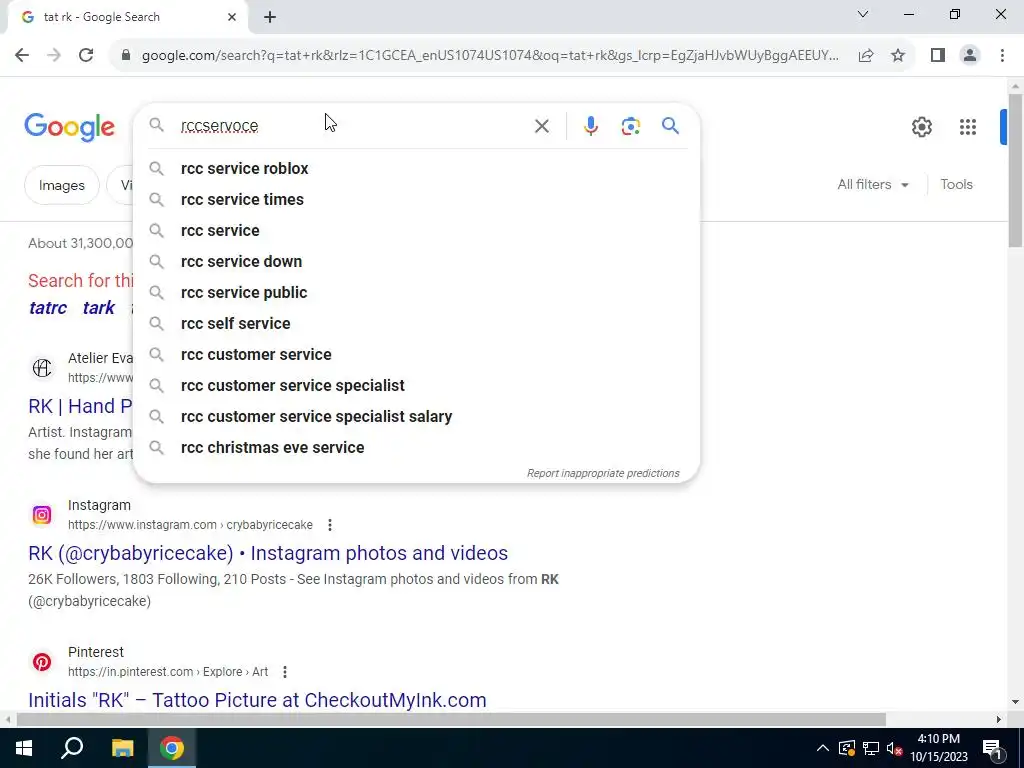Choose the plain 'rcc service' suggestion
Screen dimensions: 1024x768
(416, 231)
